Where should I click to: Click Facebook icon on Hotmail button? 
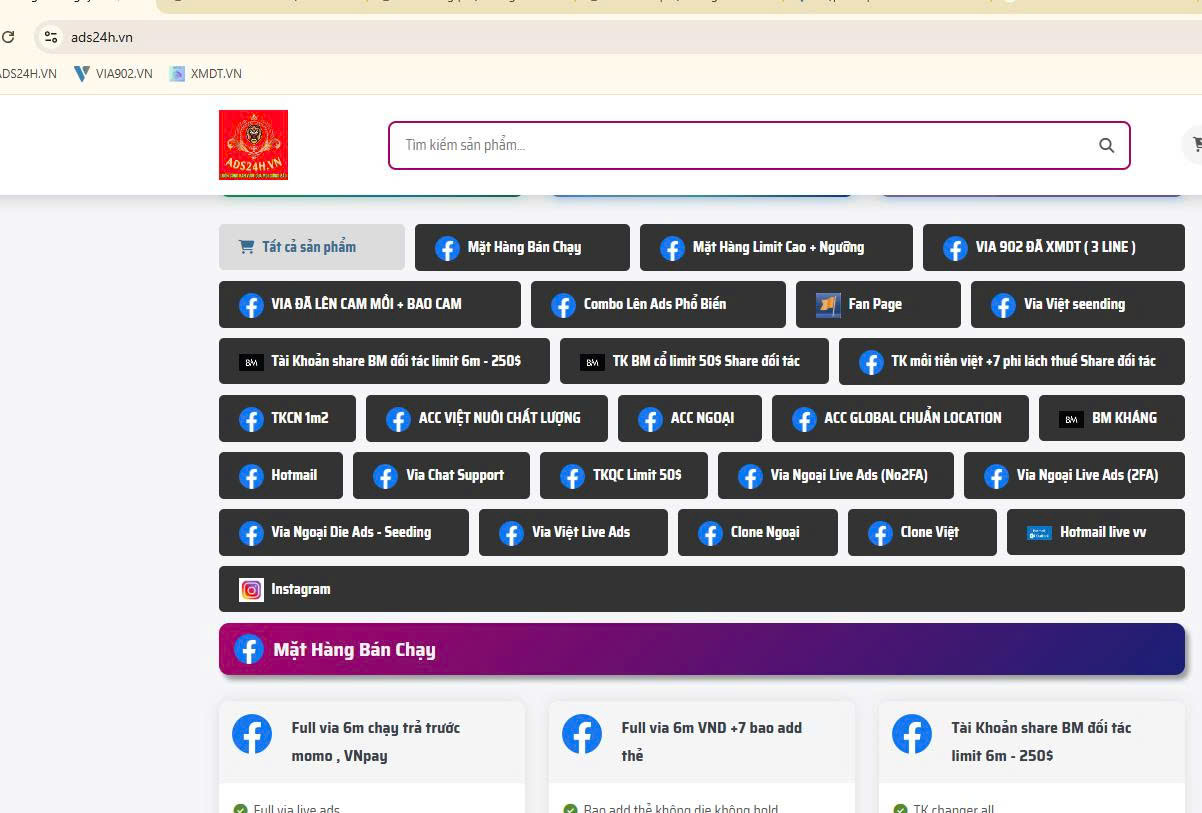pyautogui.click(x=251, y=476)
